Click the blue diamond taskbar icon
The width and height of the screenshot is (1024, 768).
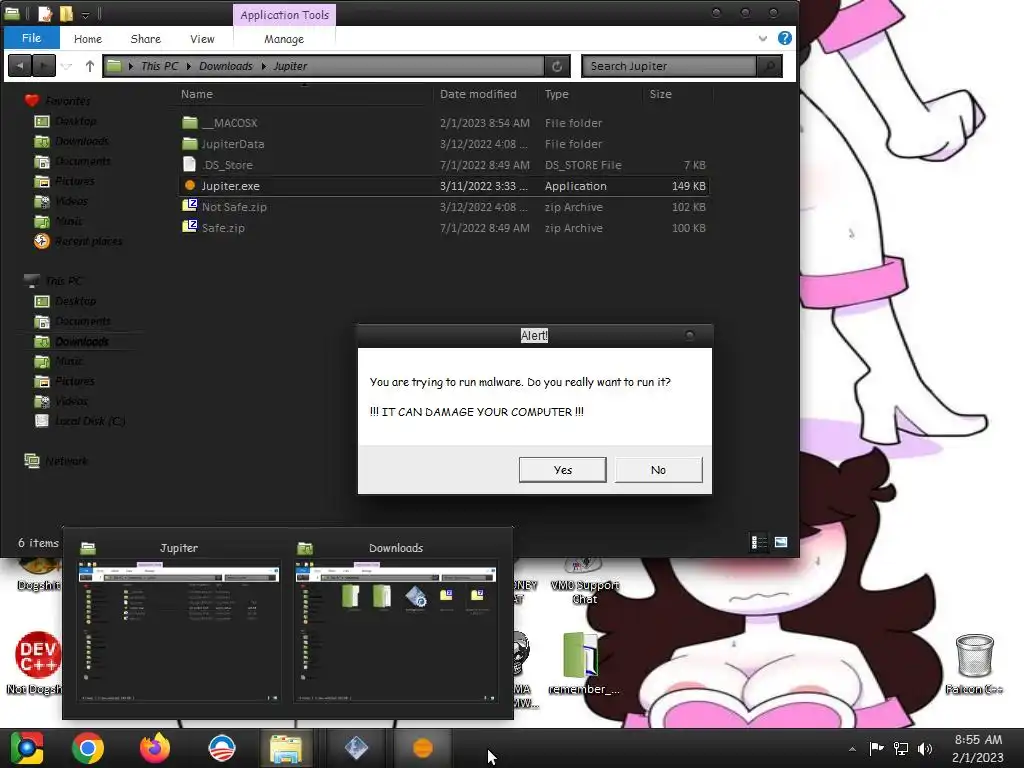pos(357,748)
